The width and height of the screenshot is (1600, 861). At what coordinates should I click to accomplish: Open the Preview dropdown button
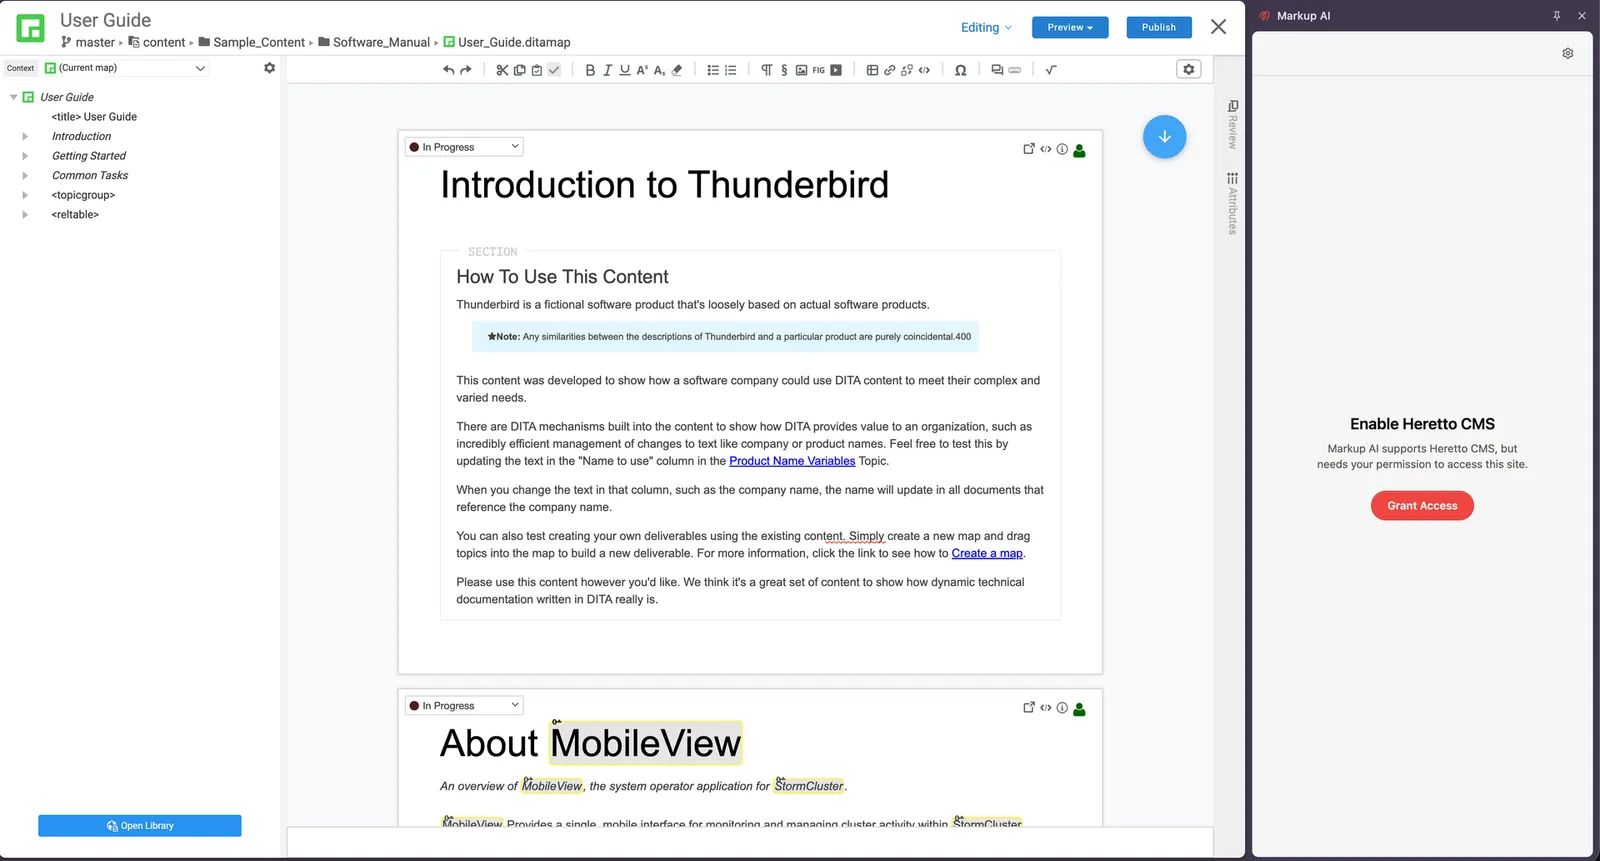coord(1070,27)
